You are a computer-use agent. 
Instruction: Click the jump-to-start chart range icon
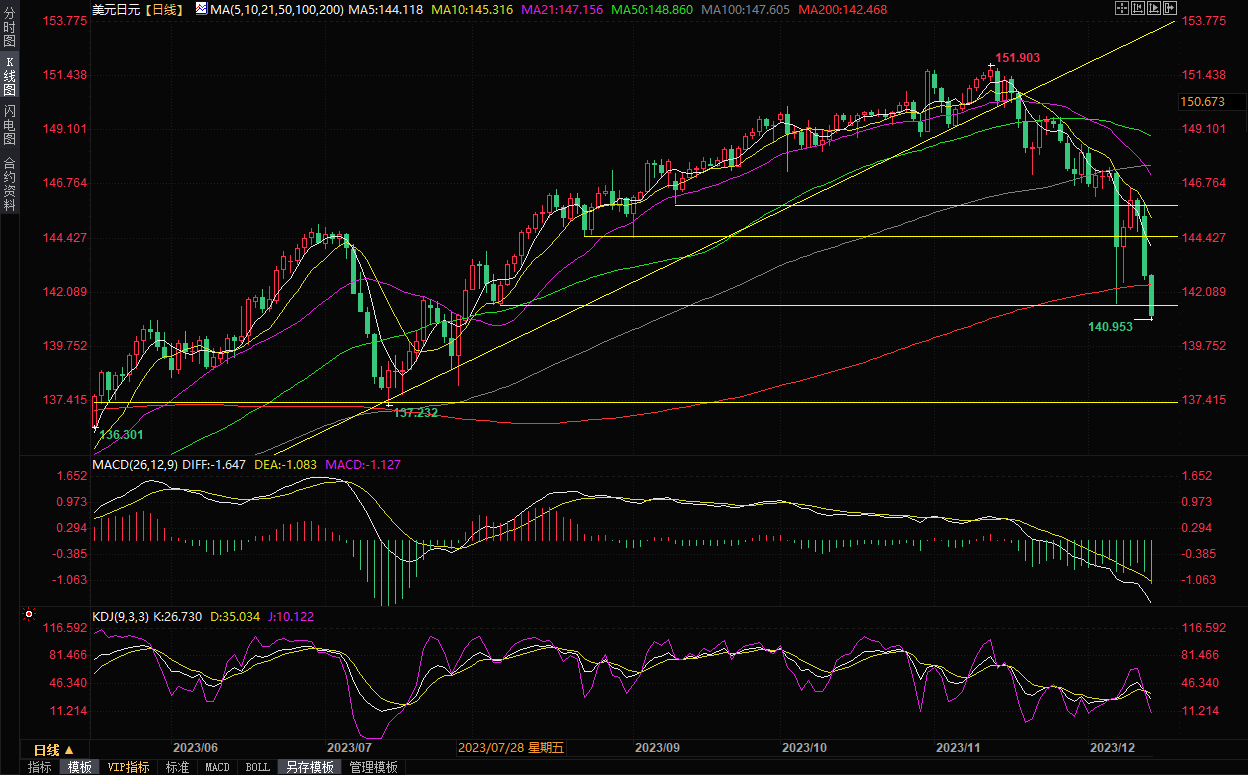click(1137, 8)
